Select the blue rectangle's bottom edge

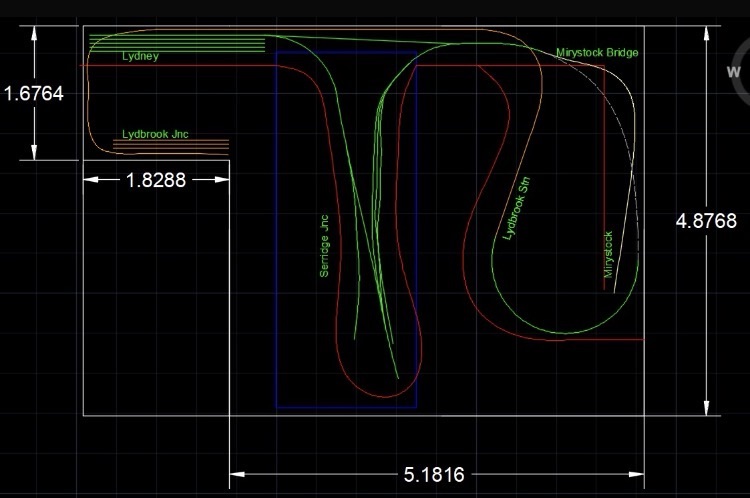tap(346, 407)
